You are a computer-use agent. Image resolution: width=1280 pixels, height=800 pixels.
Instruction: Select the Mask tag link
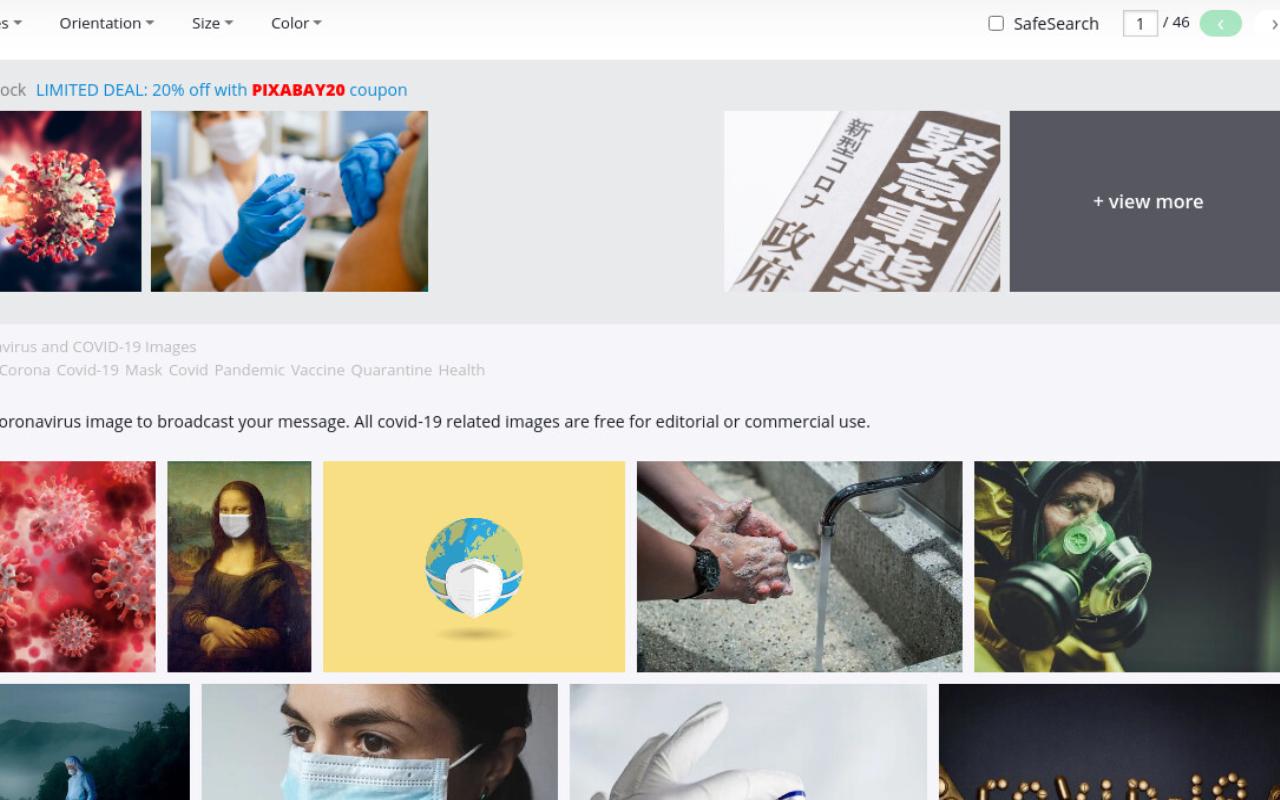pyautogui.click(x=144, y=370)
